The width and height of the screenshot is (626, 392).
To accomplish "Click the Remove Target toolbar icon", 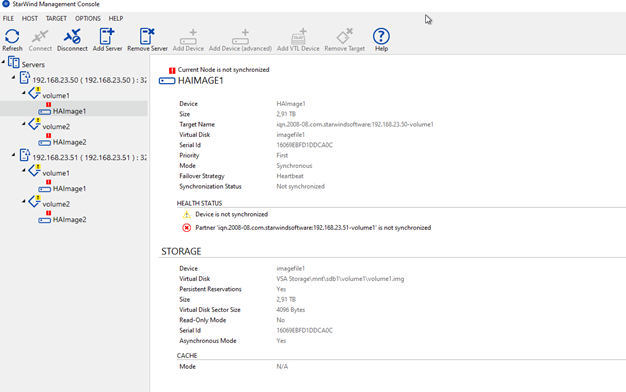I will click(345, 40).
